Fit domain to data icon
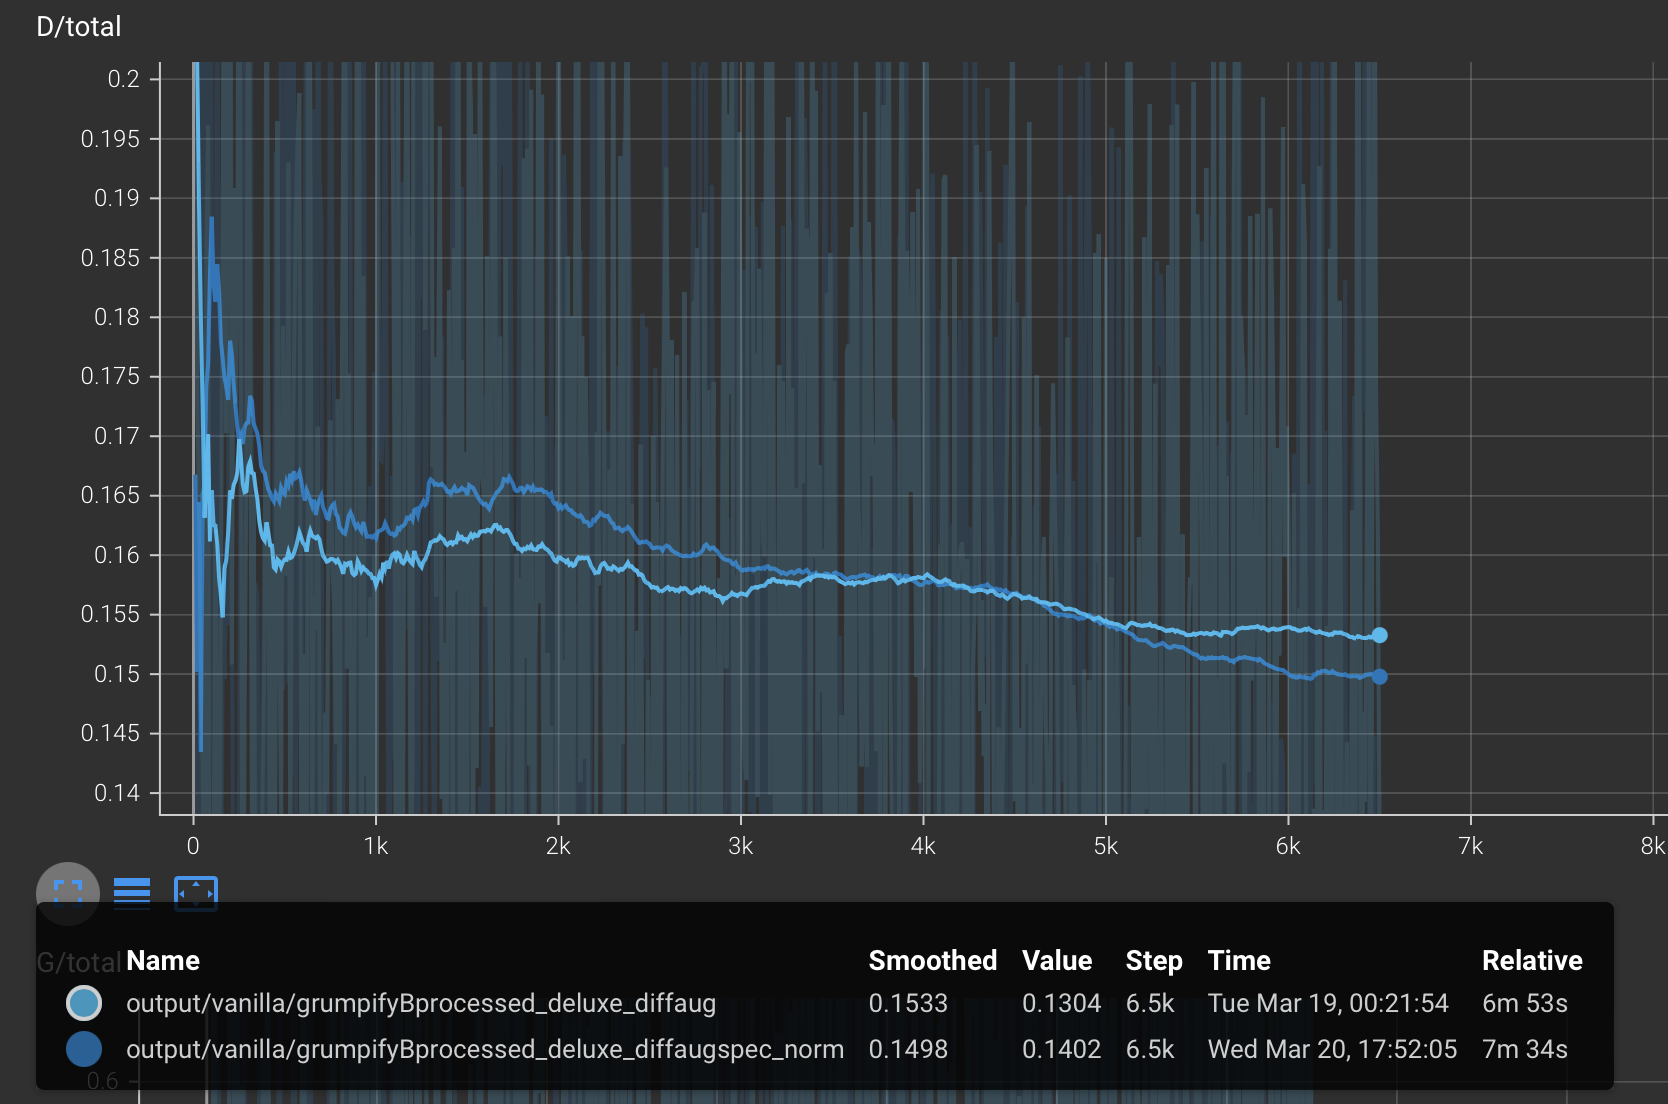 [196, 892]
